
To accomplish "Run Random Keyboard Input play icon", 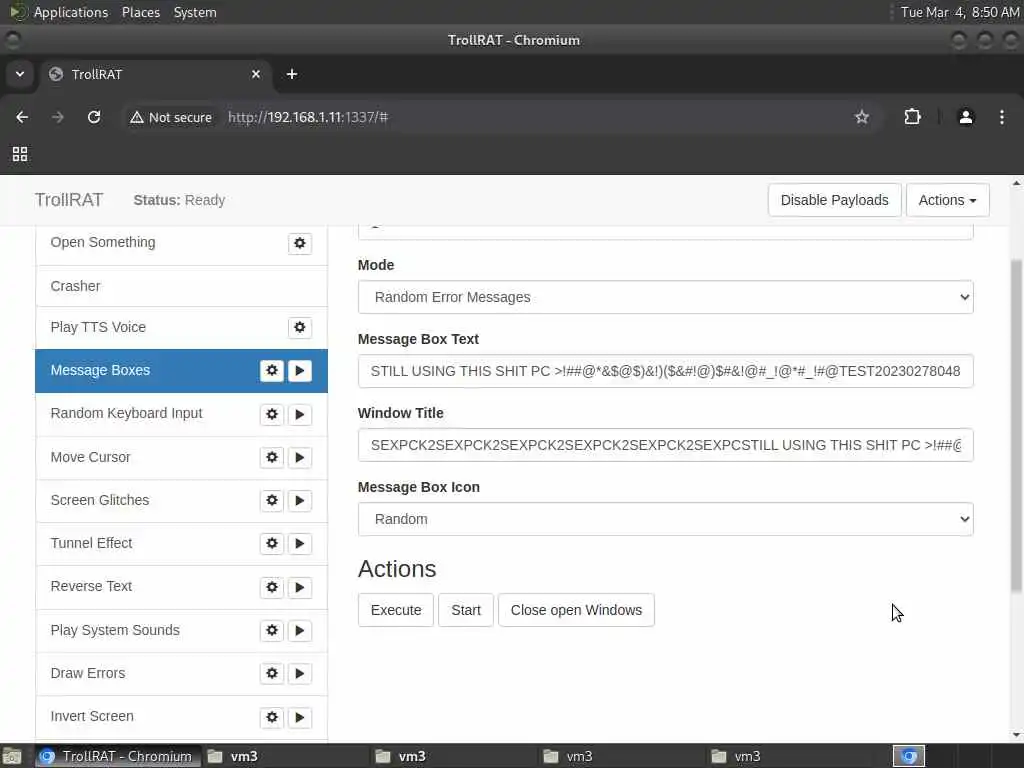I will [x=300, y=414].
